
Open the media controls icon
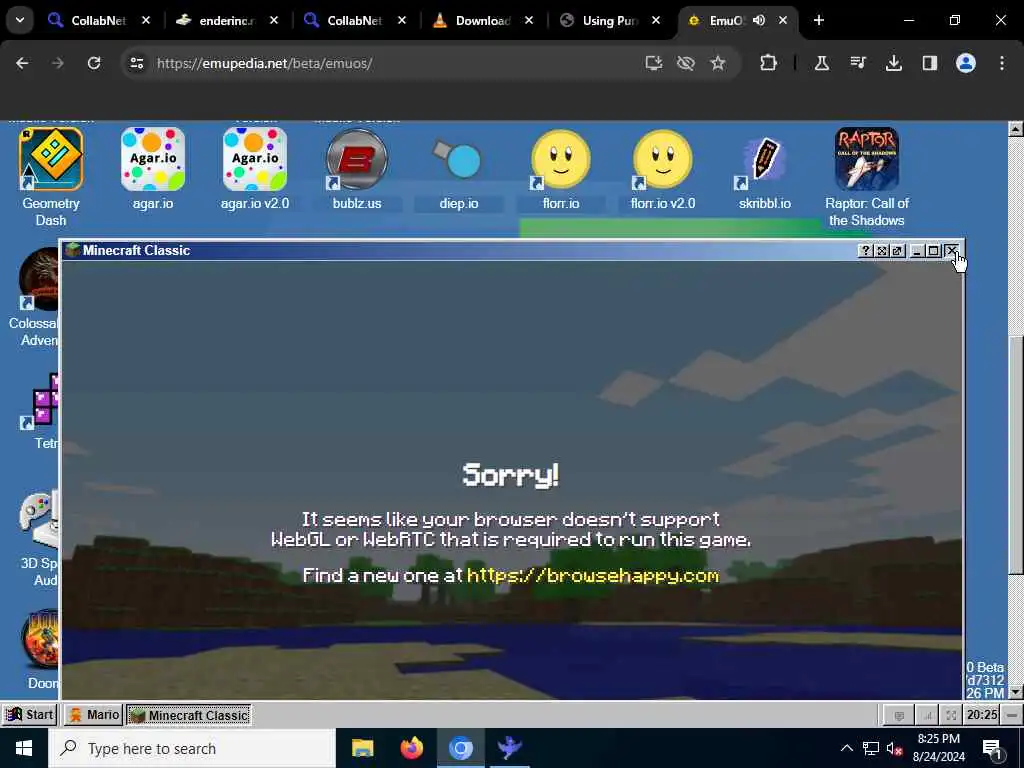point(857,63)
